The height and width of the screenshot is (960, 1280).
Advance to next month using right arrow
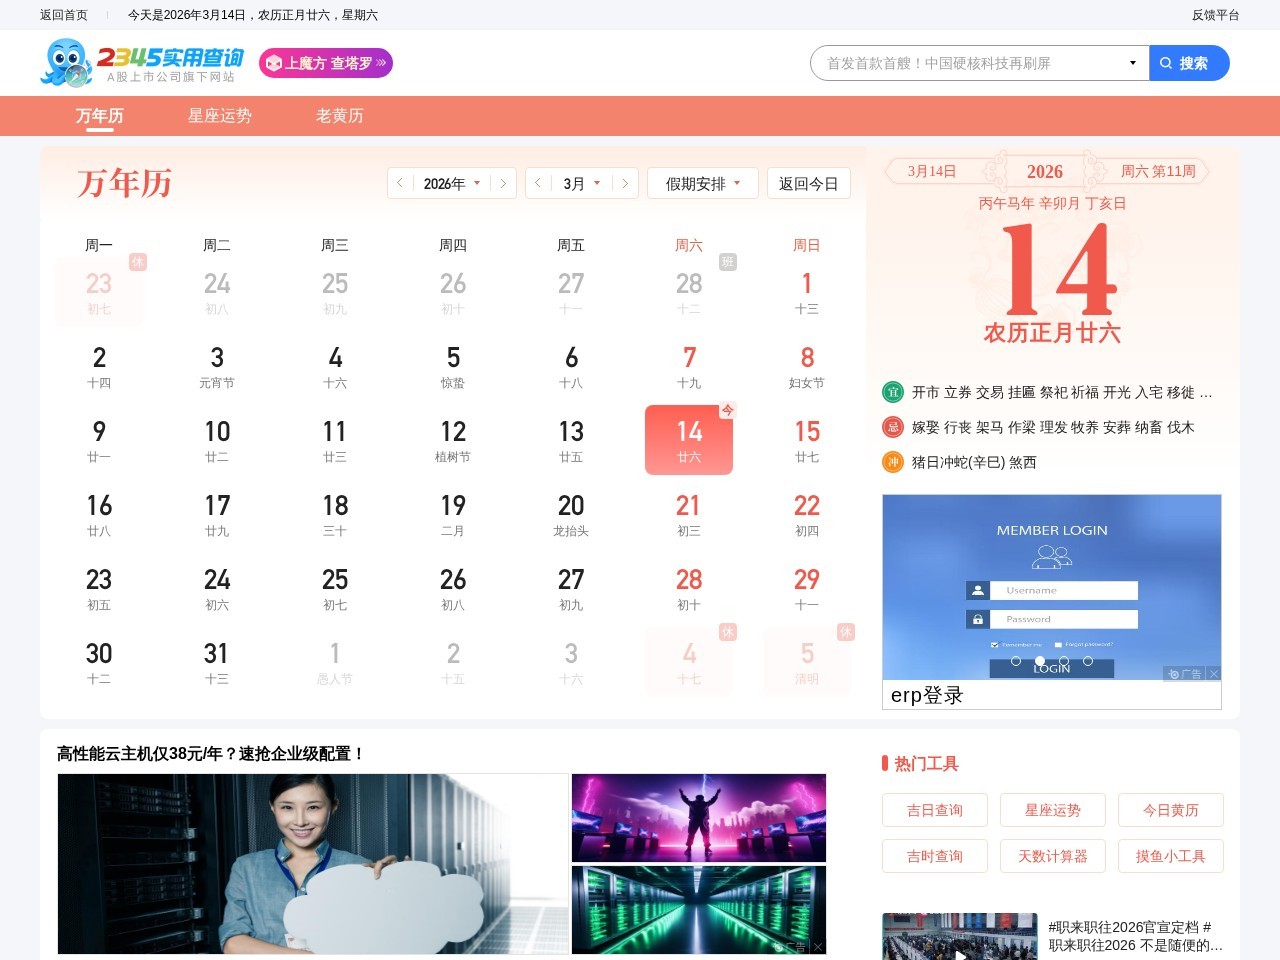coord(625,183)
